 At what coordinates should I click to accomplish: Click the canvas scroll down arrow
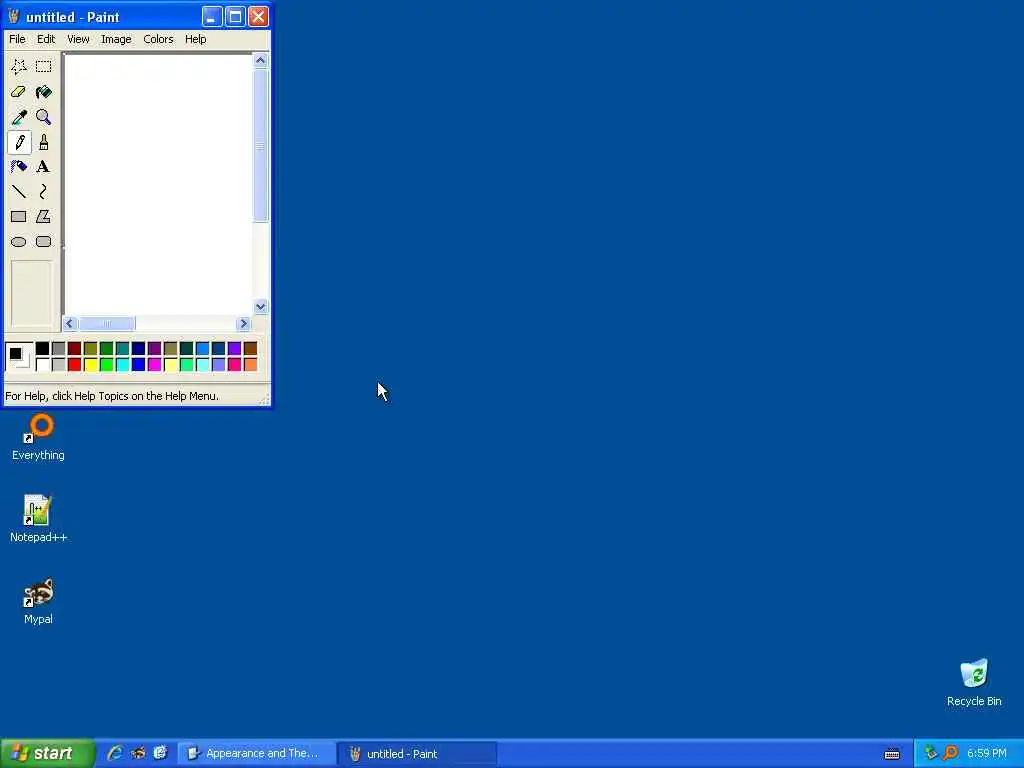click(261, 306)
